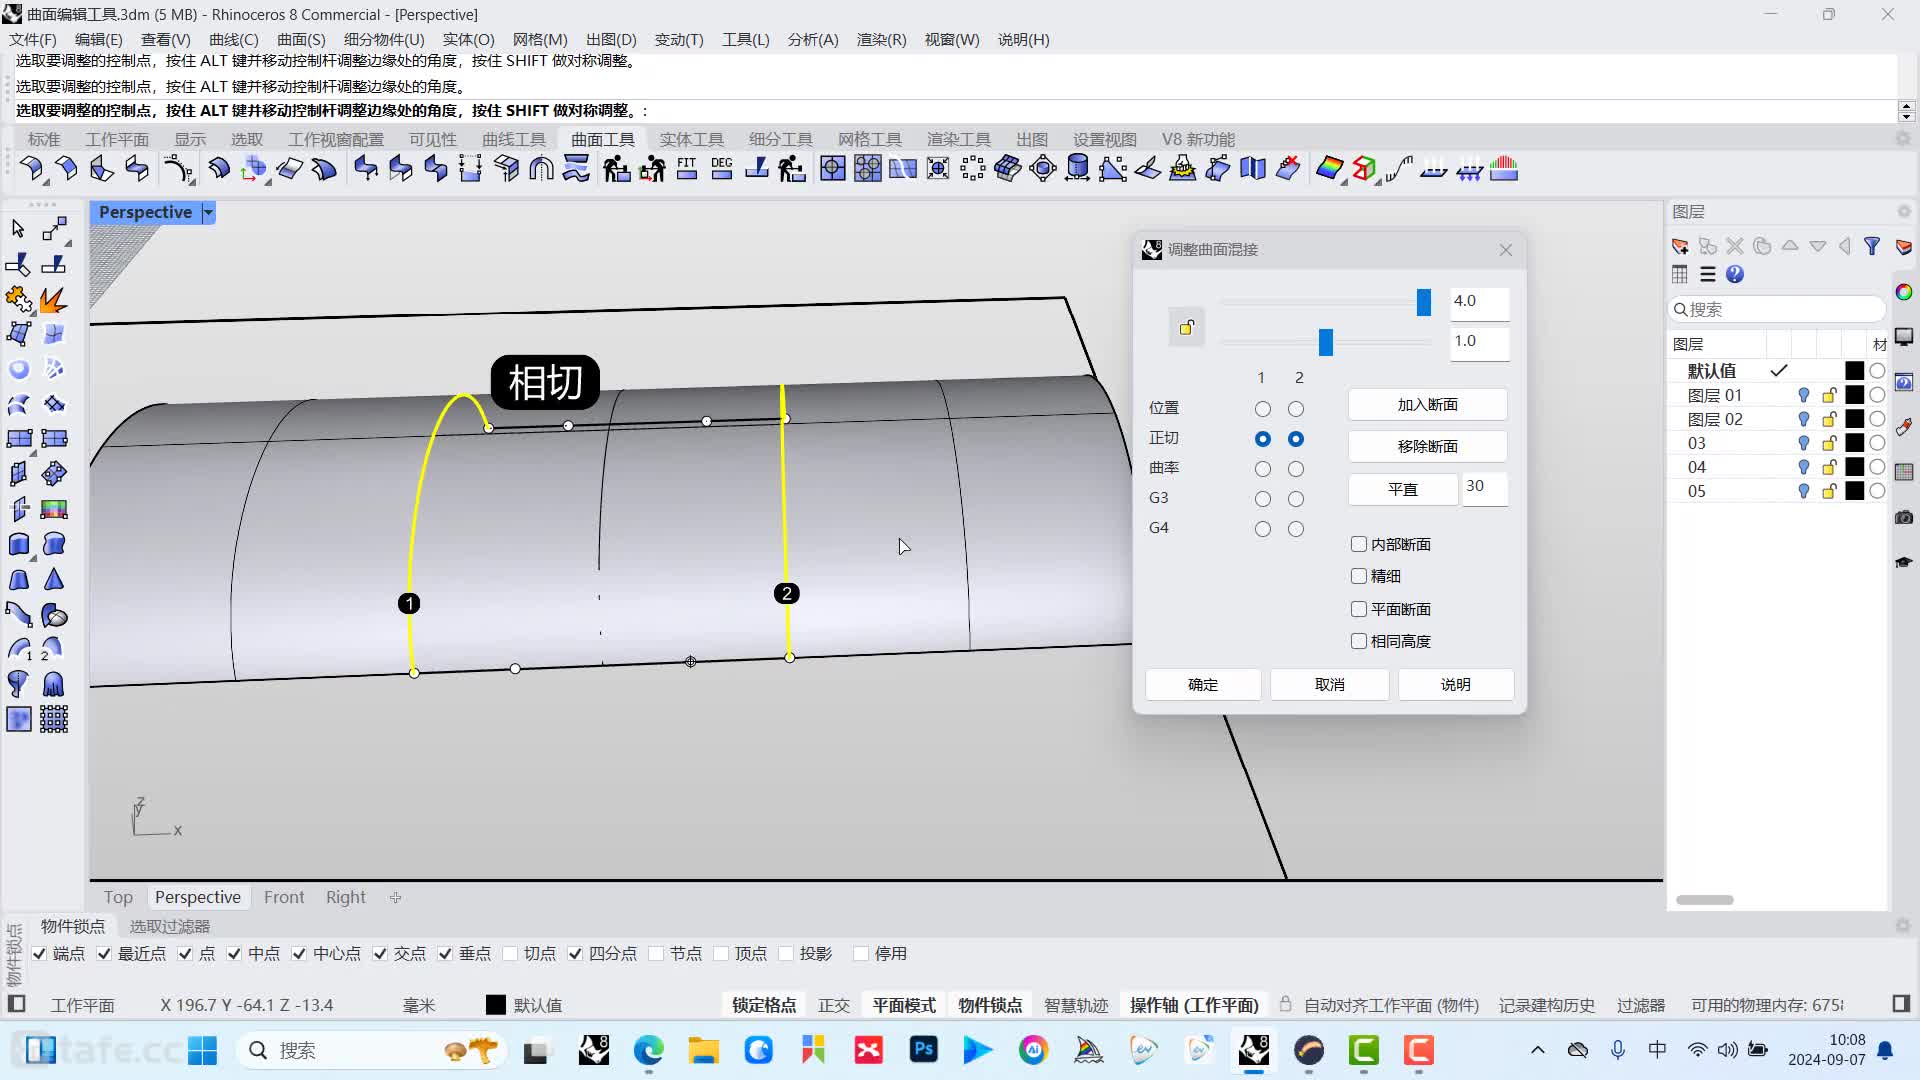Image resolution: width=1920 pixels, height=1080 pixels.
Task: Click the hamburger menu icon in layers panel
Action: 1708,274
